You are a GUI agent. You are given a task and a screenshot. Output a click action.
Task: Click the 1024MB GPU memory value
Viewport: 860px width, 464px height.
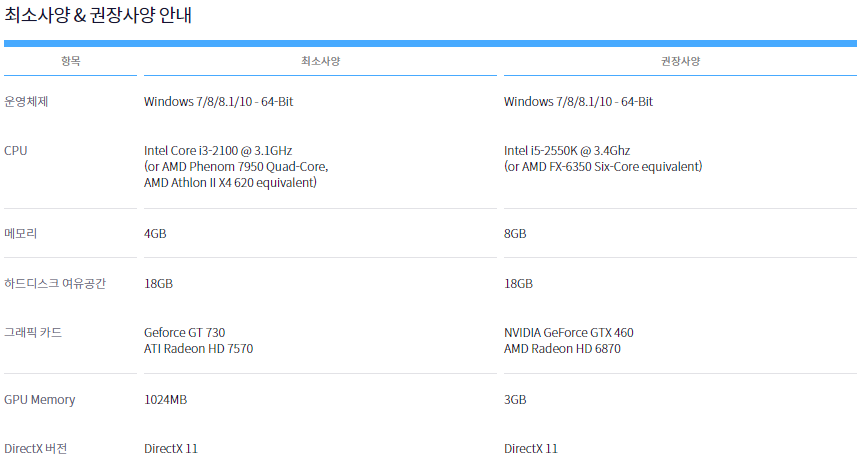tap(166, 400)
